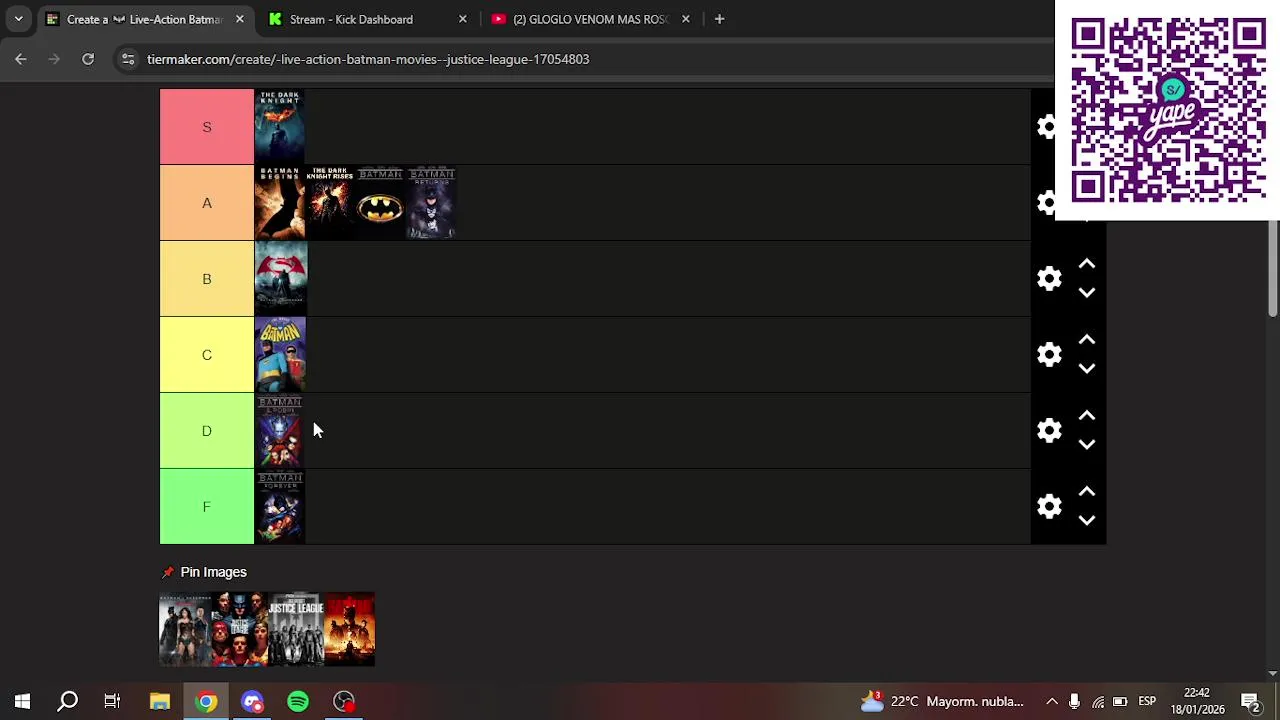Open the weather widget showing 22°C
Image resolution: width=1280 pixels, height=720 pixels.
click(x=942, y=701)
